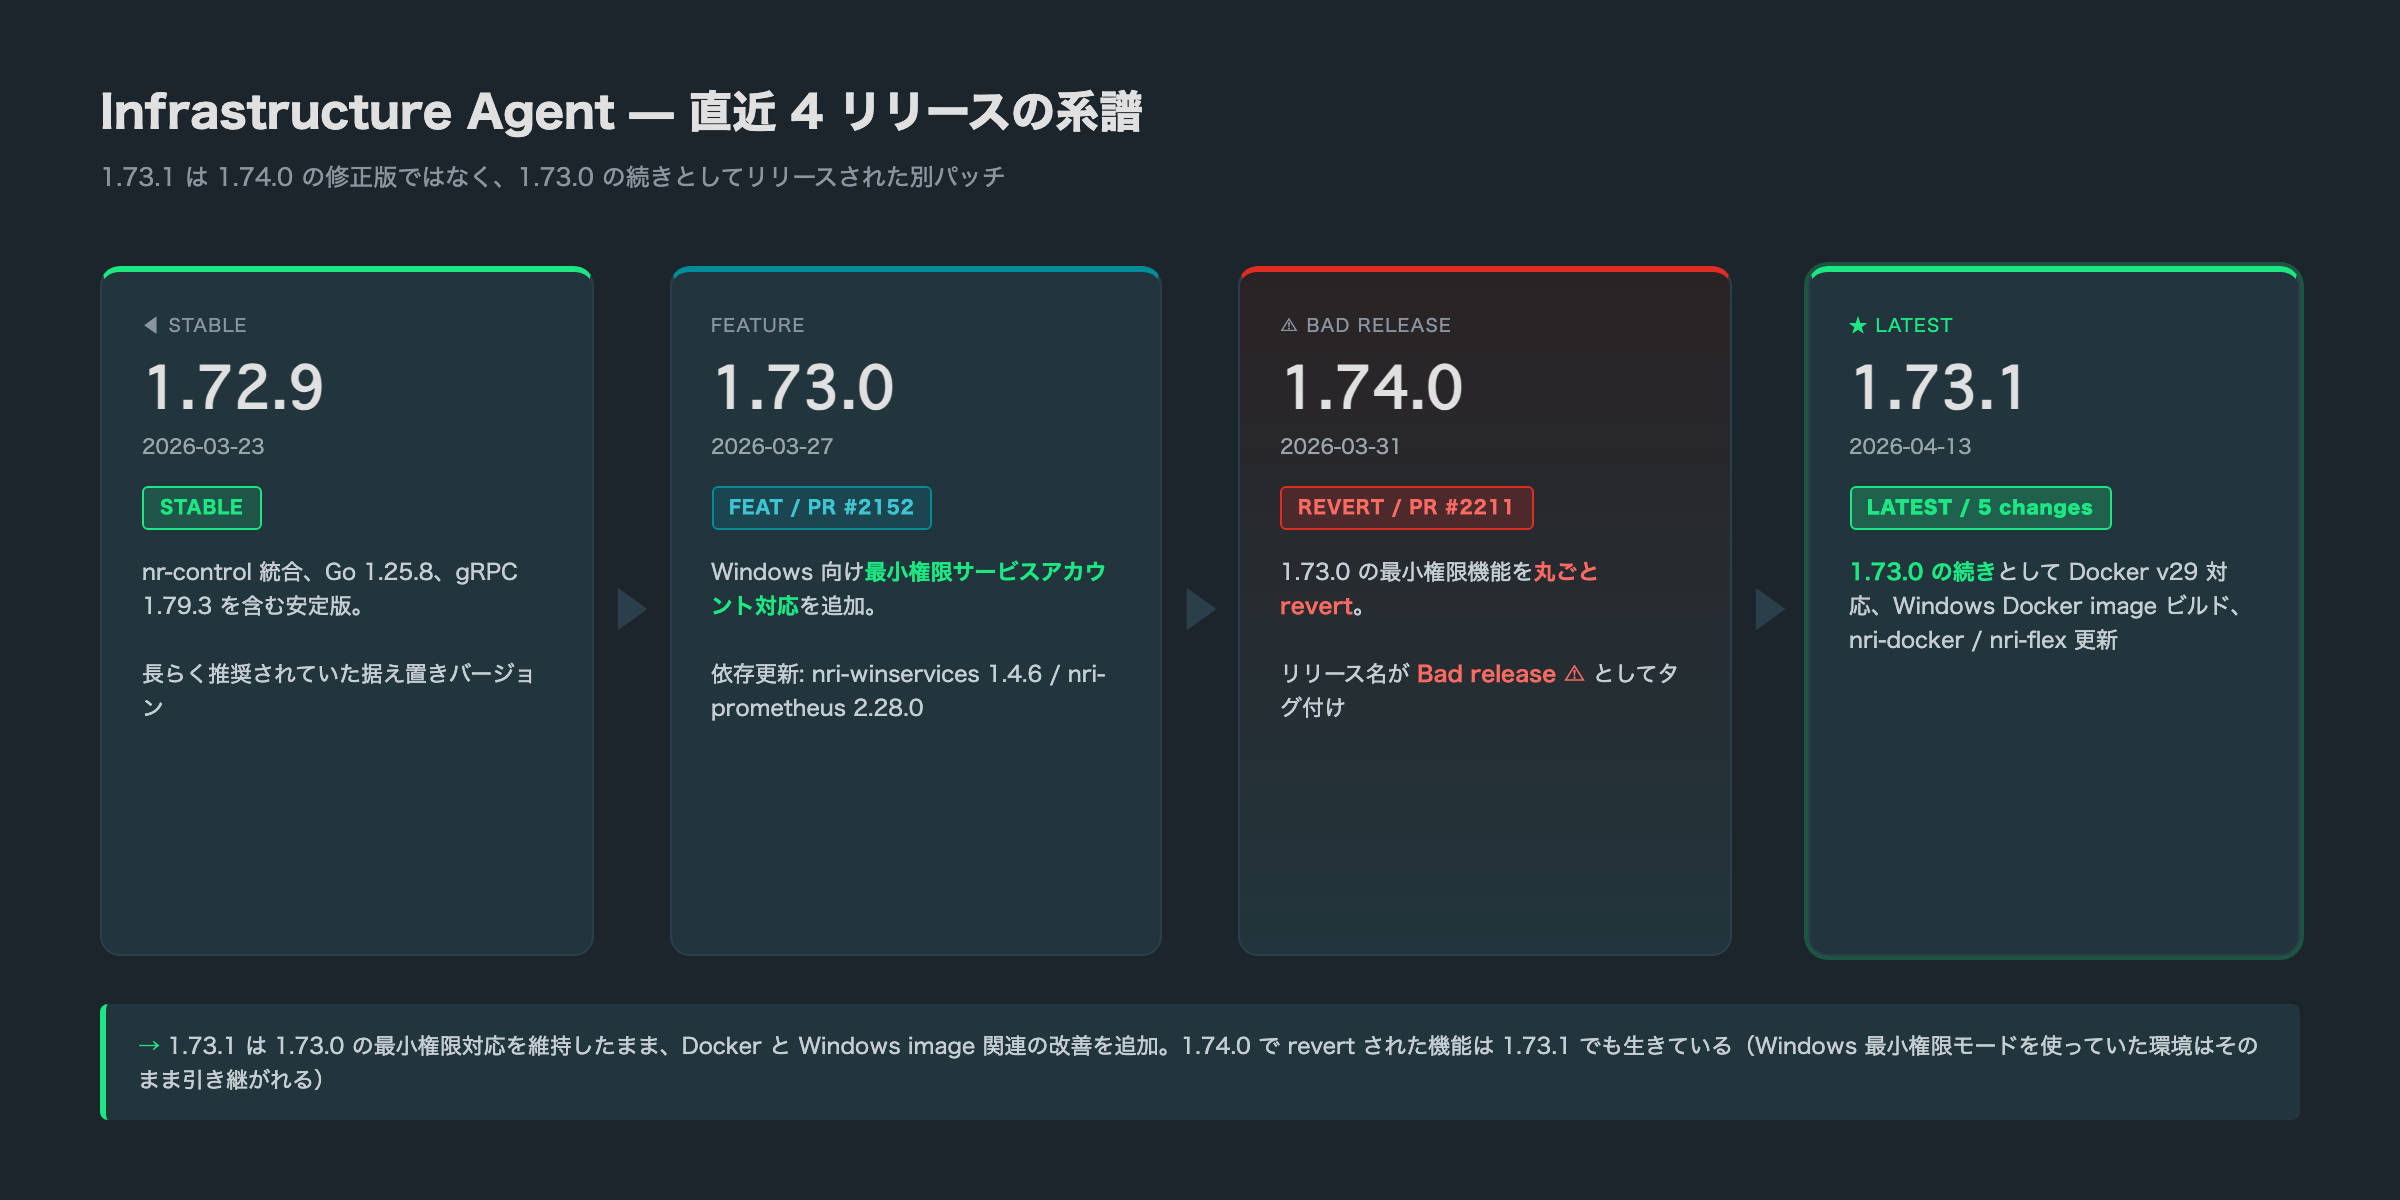Click the FEAT / PR #2152 badge

(821, 508)
